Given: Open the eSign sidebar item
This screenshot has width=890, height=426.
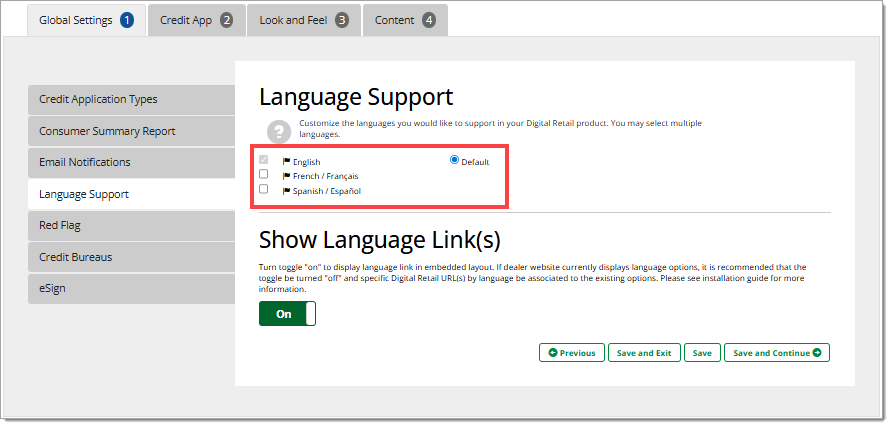Looking at the screenshot, I should [x=131, y=288].
